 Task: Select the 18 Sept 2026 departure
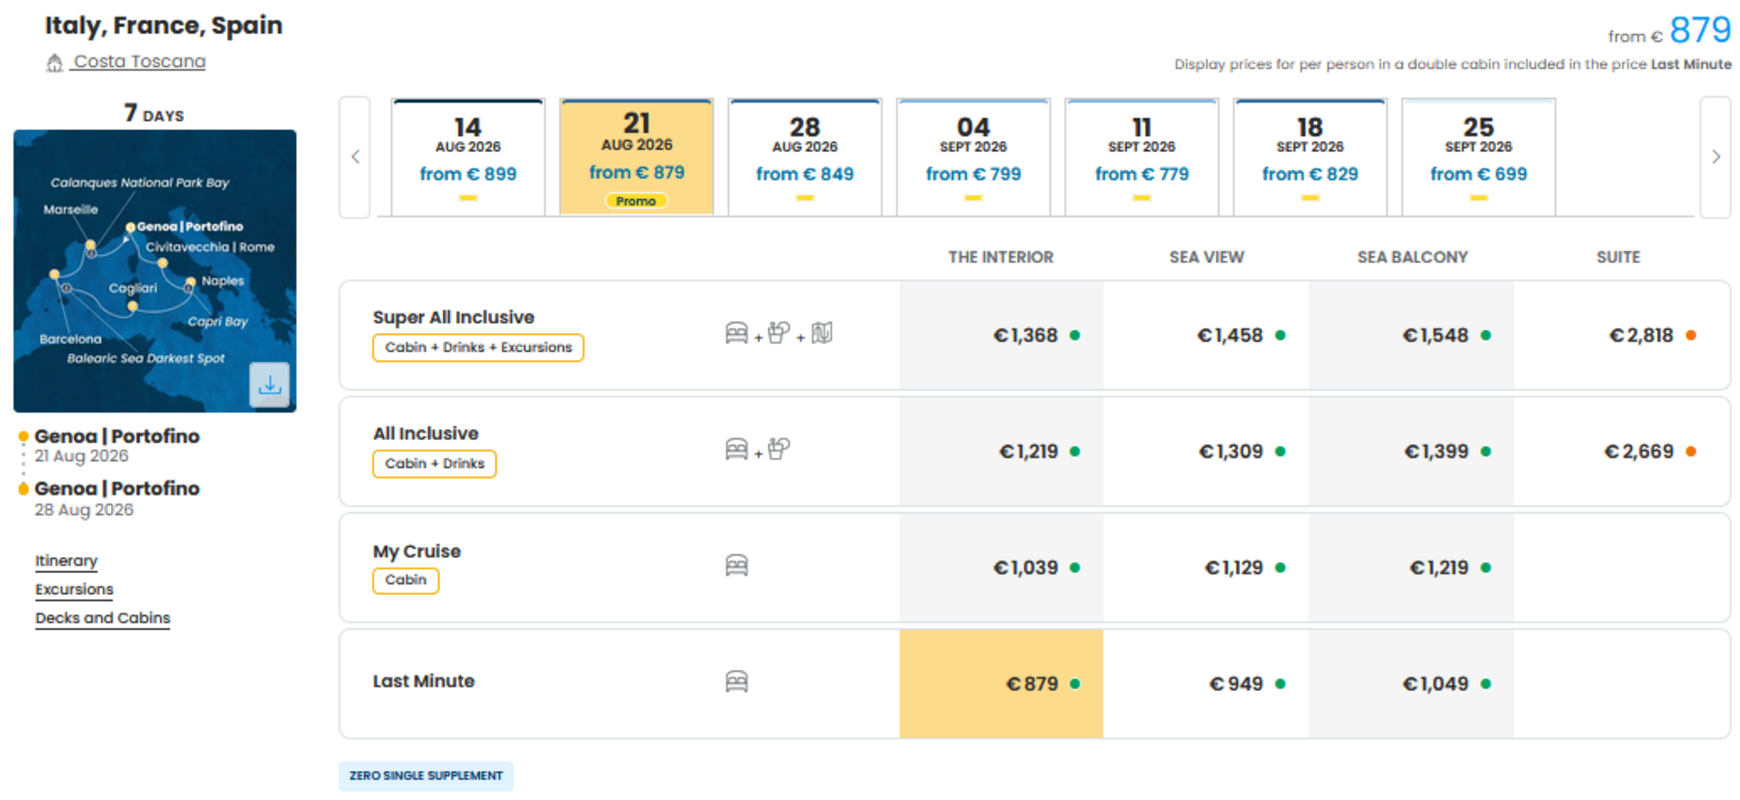[x=1310, y=157]
